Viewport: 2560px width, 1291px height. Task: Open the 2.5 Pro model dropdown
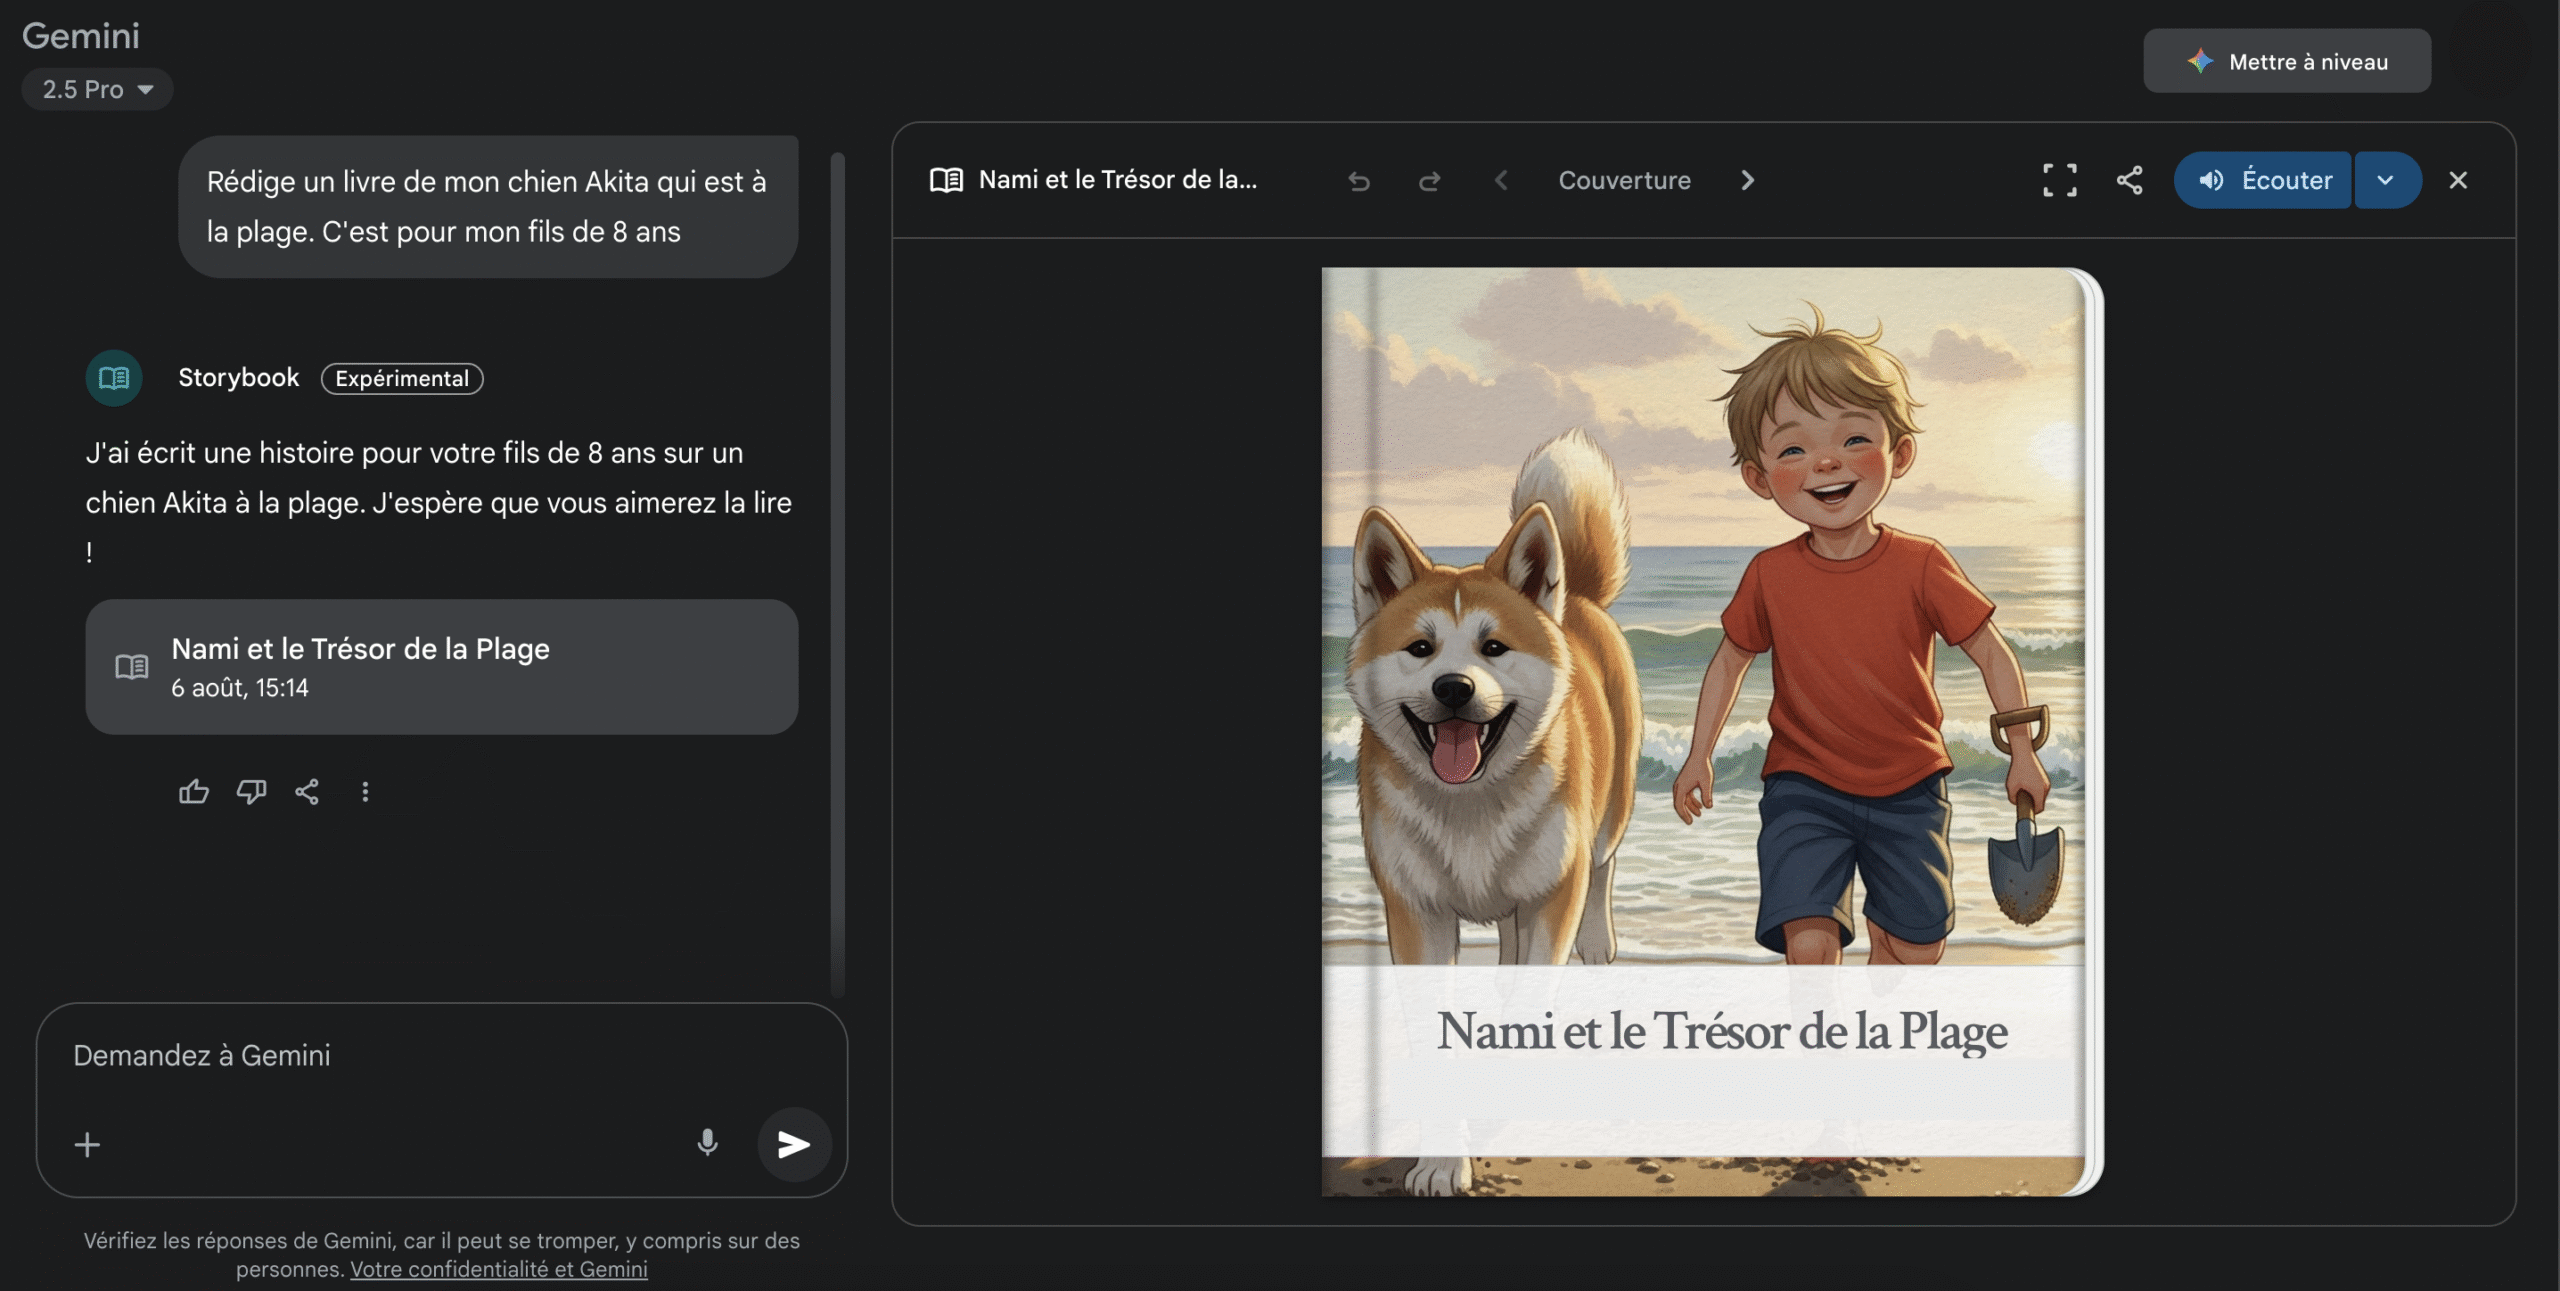[97, 90]
